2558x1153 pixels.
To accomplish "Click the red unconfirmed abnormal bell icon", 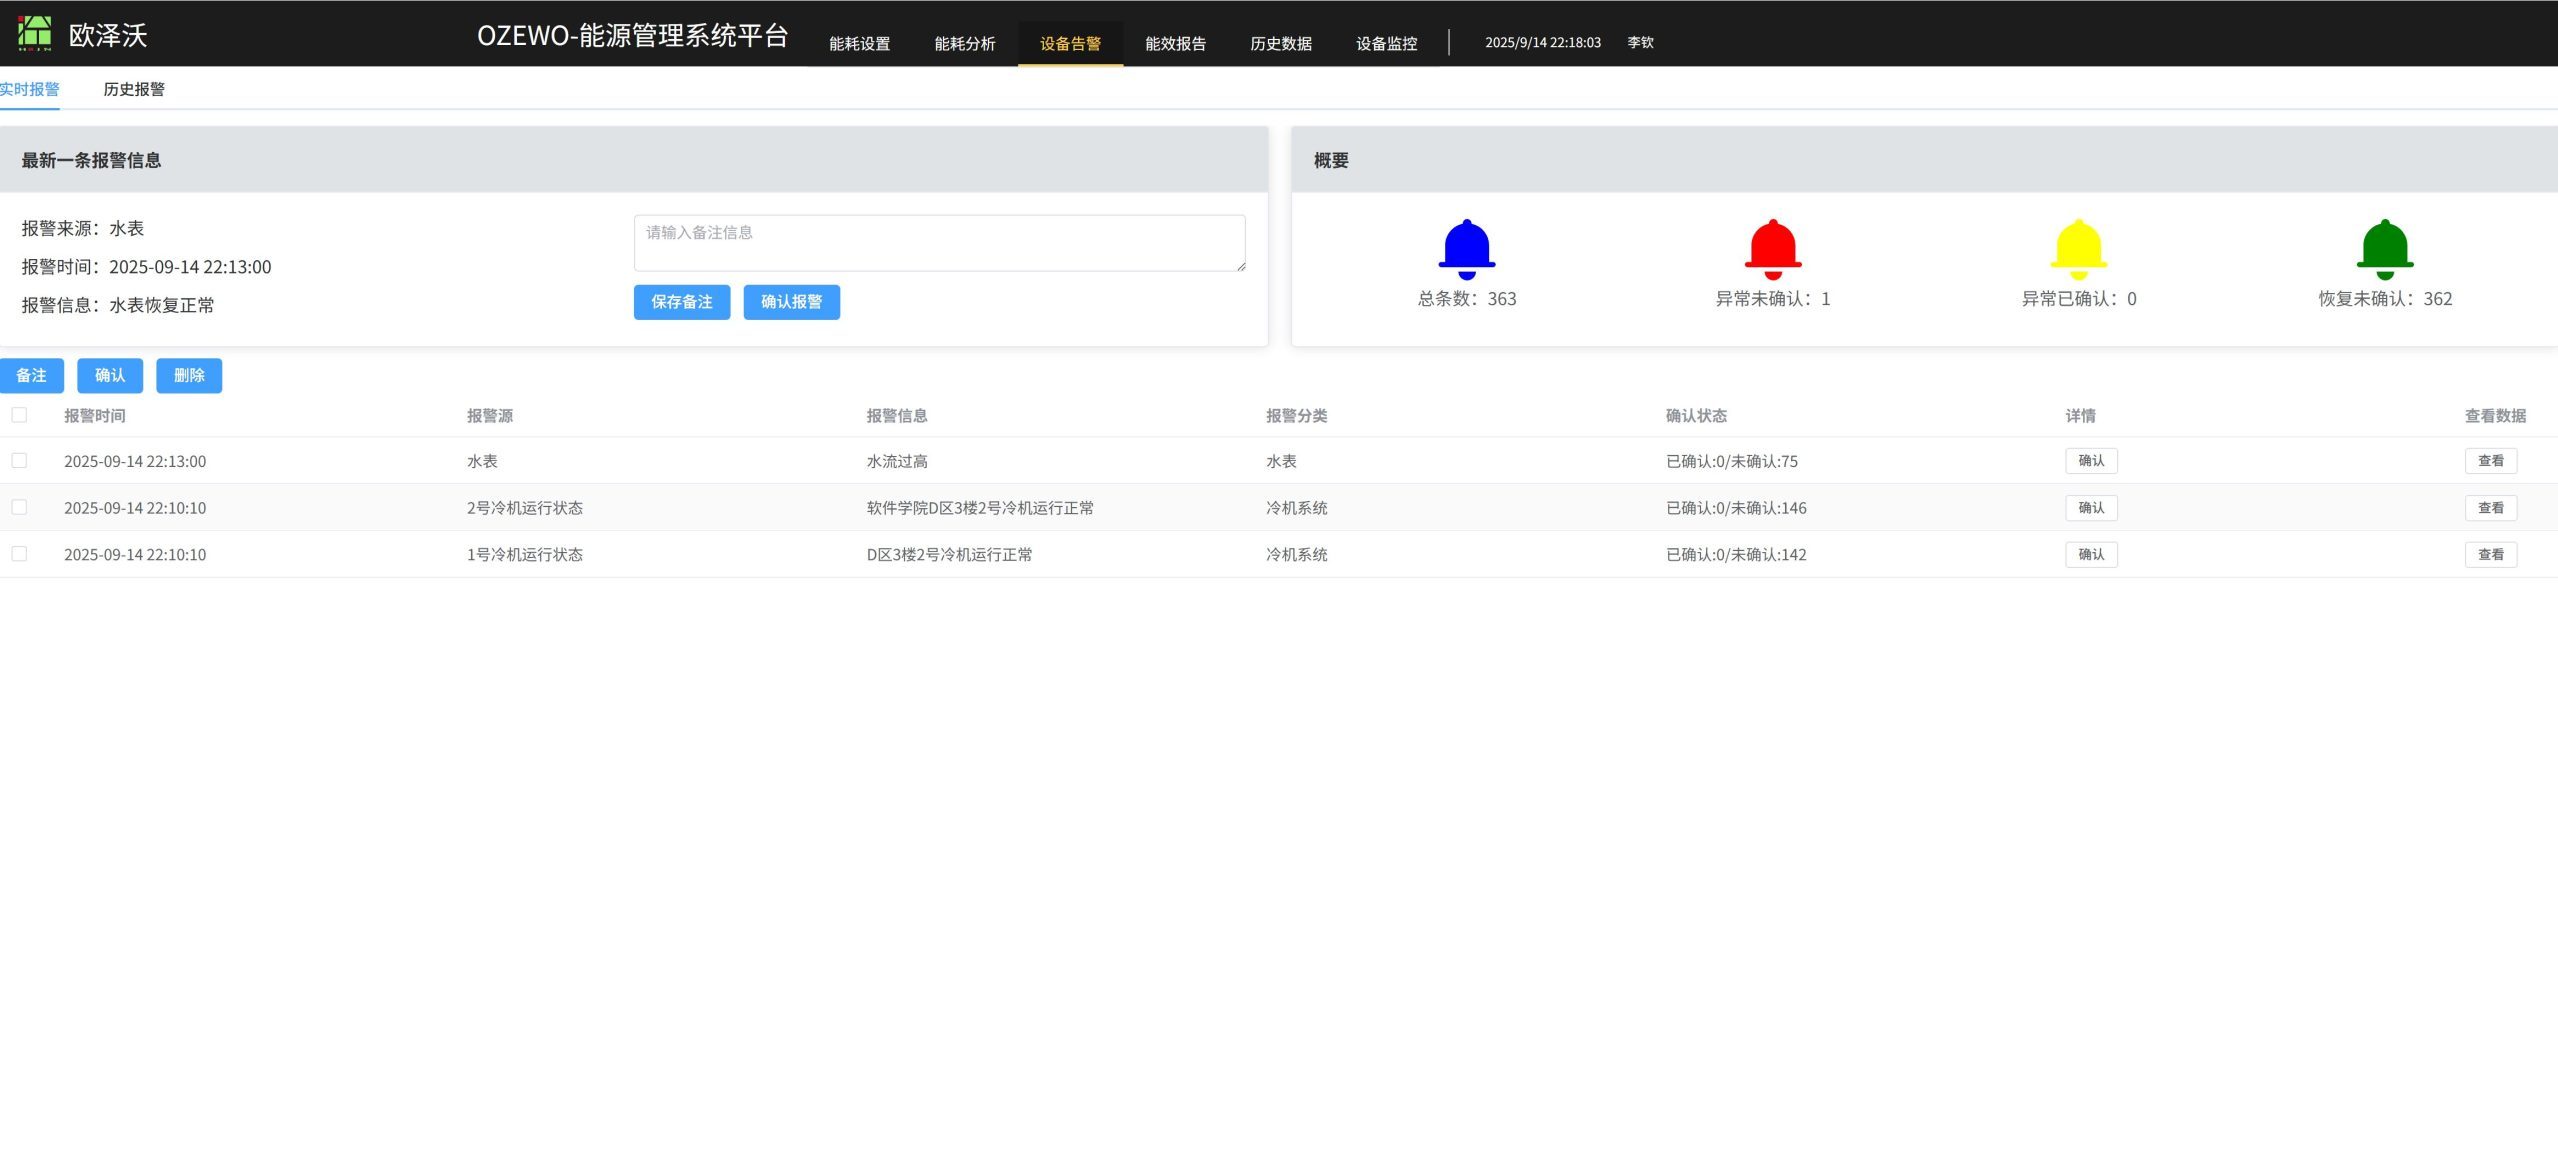I will (1772, 249).
